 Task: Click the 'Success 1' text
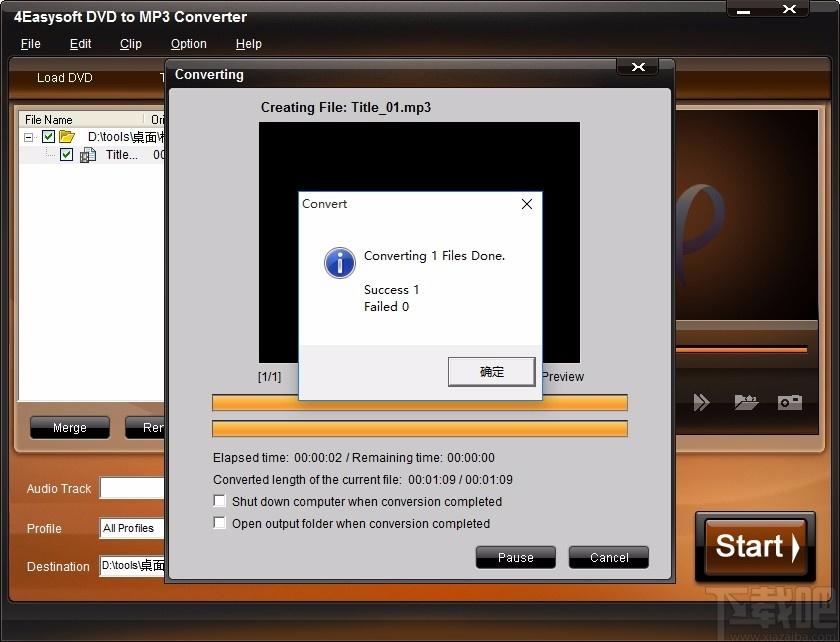(x=392, y=290)
